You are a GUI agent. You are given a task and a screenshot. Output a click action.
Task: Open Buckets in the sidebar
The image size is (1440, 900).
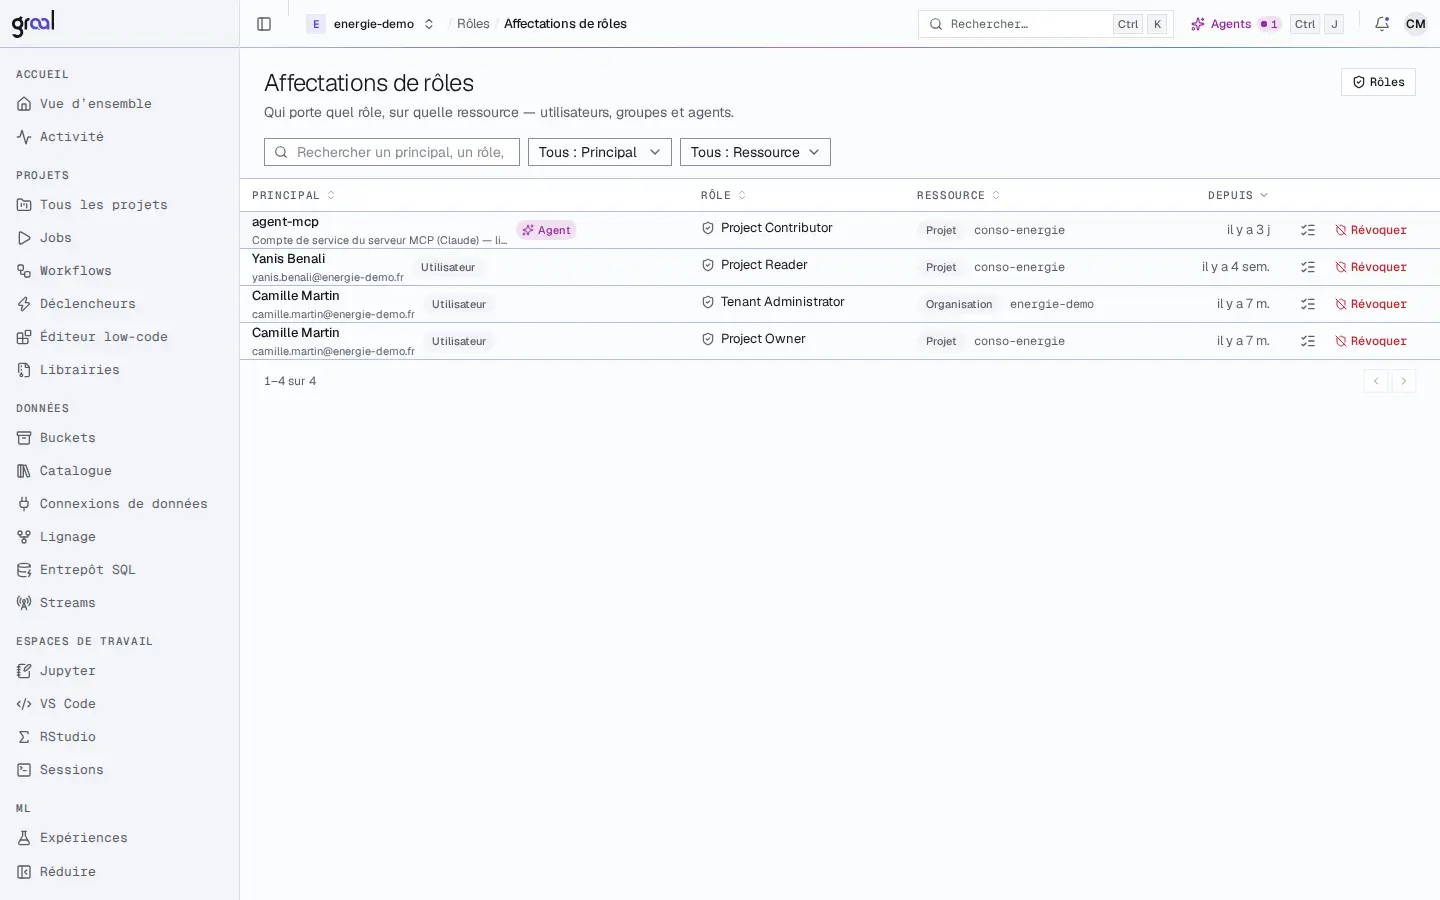tap(119, 438)
